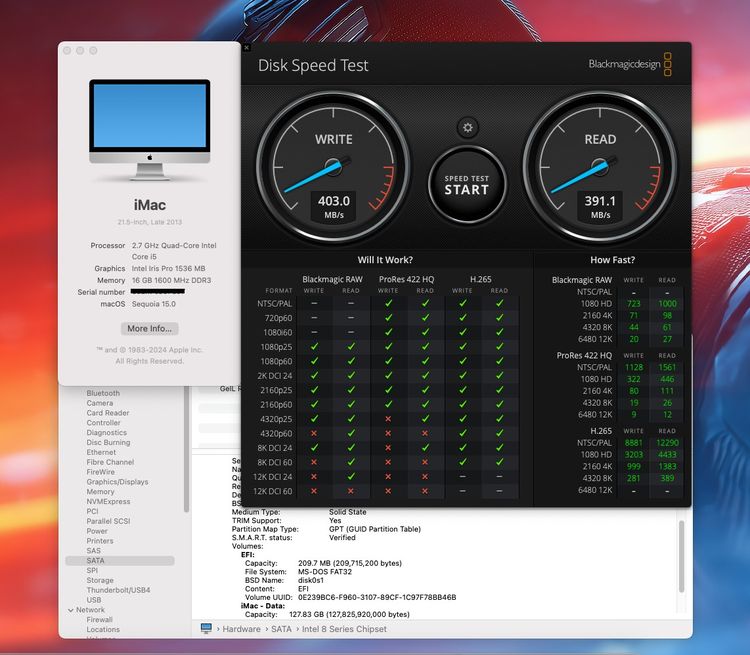Click the details pane vertical scrollbar
Image resolution: width=750 pixels, height=655 pixels.
(x=681, y=556)
